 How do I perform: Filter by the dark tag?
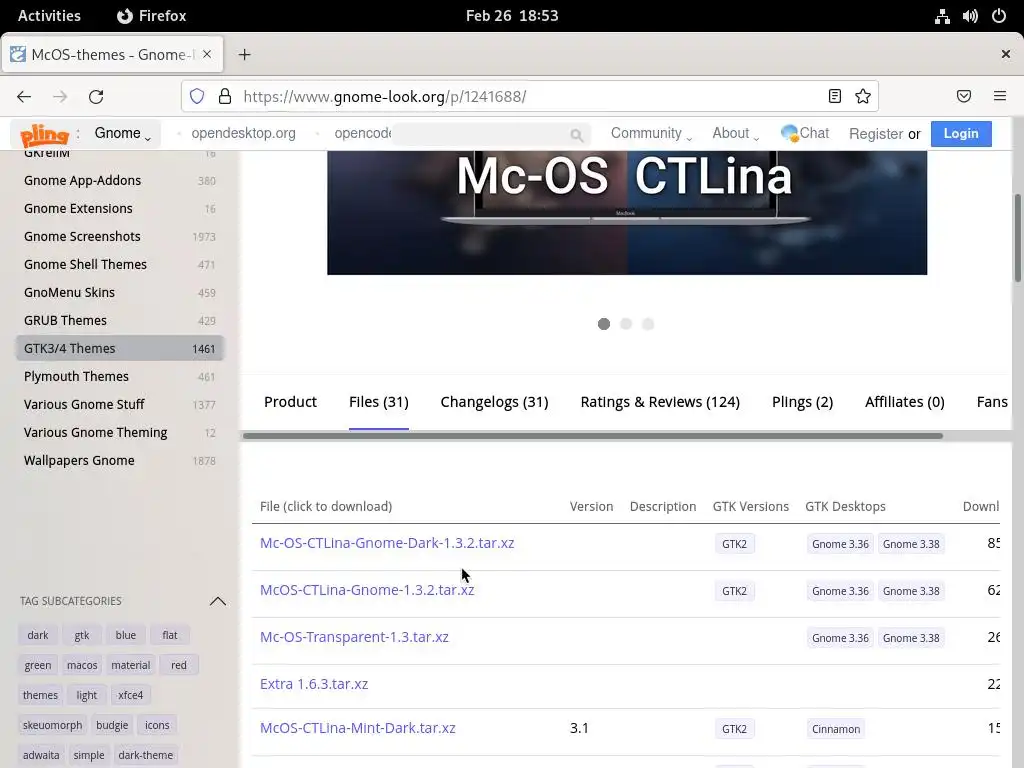[38, 635]
